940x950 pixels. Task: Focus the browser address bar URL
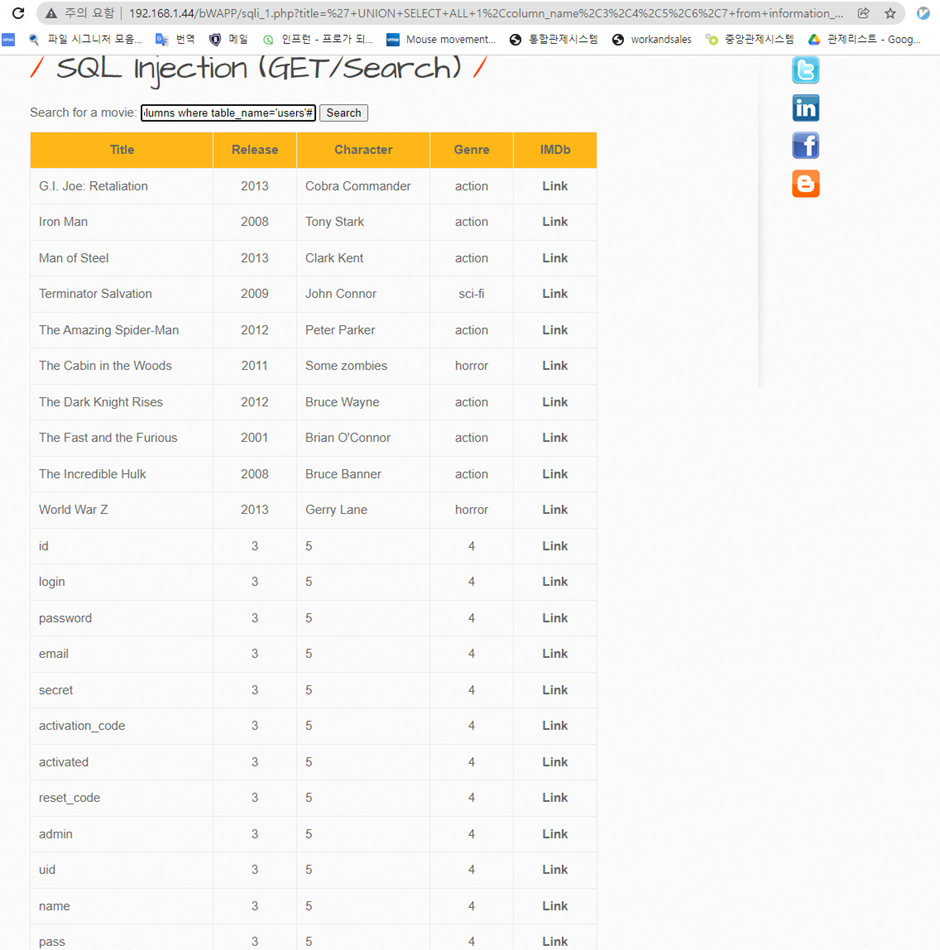[485, 13]
